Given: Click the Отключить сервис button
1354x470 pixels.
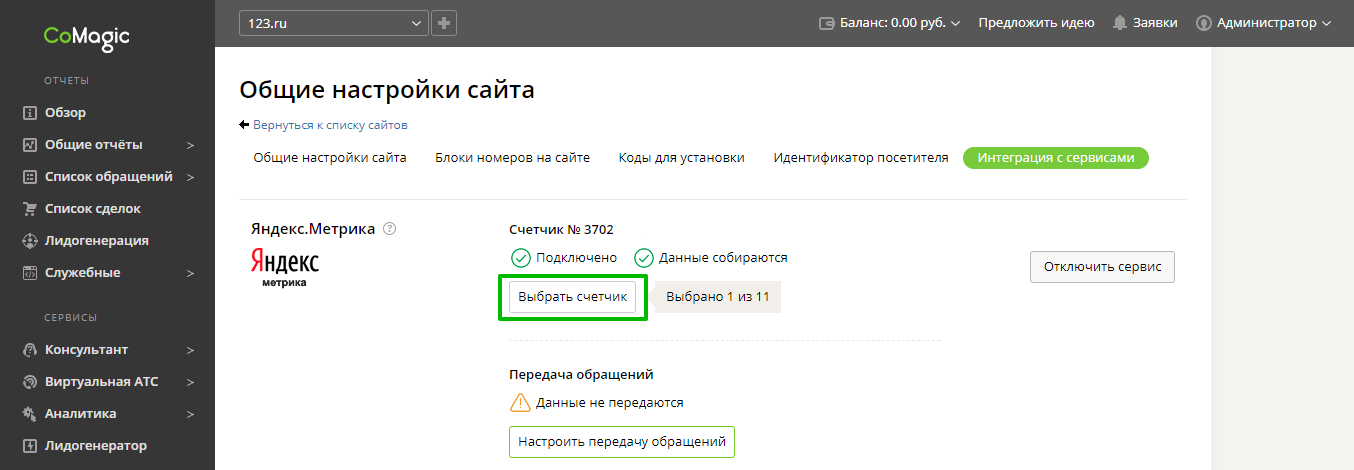Looking at the screenshot, I should (1102, 267).
